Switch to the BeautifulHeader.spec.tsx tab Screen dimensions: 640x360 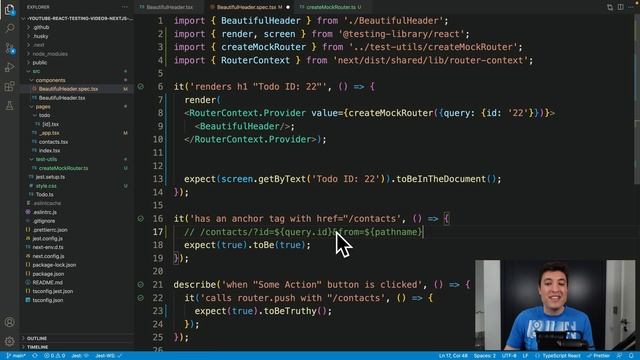pyautogui.click(x=249, y=7)
